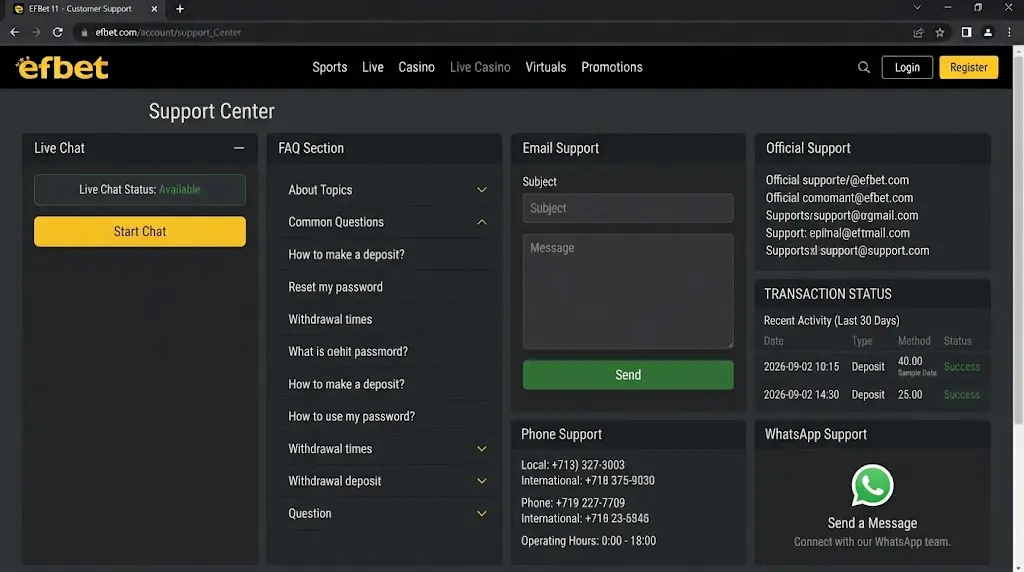Screen dimensions: 1024x572
Task: Click the Message text area
Action: click(628, 291)
